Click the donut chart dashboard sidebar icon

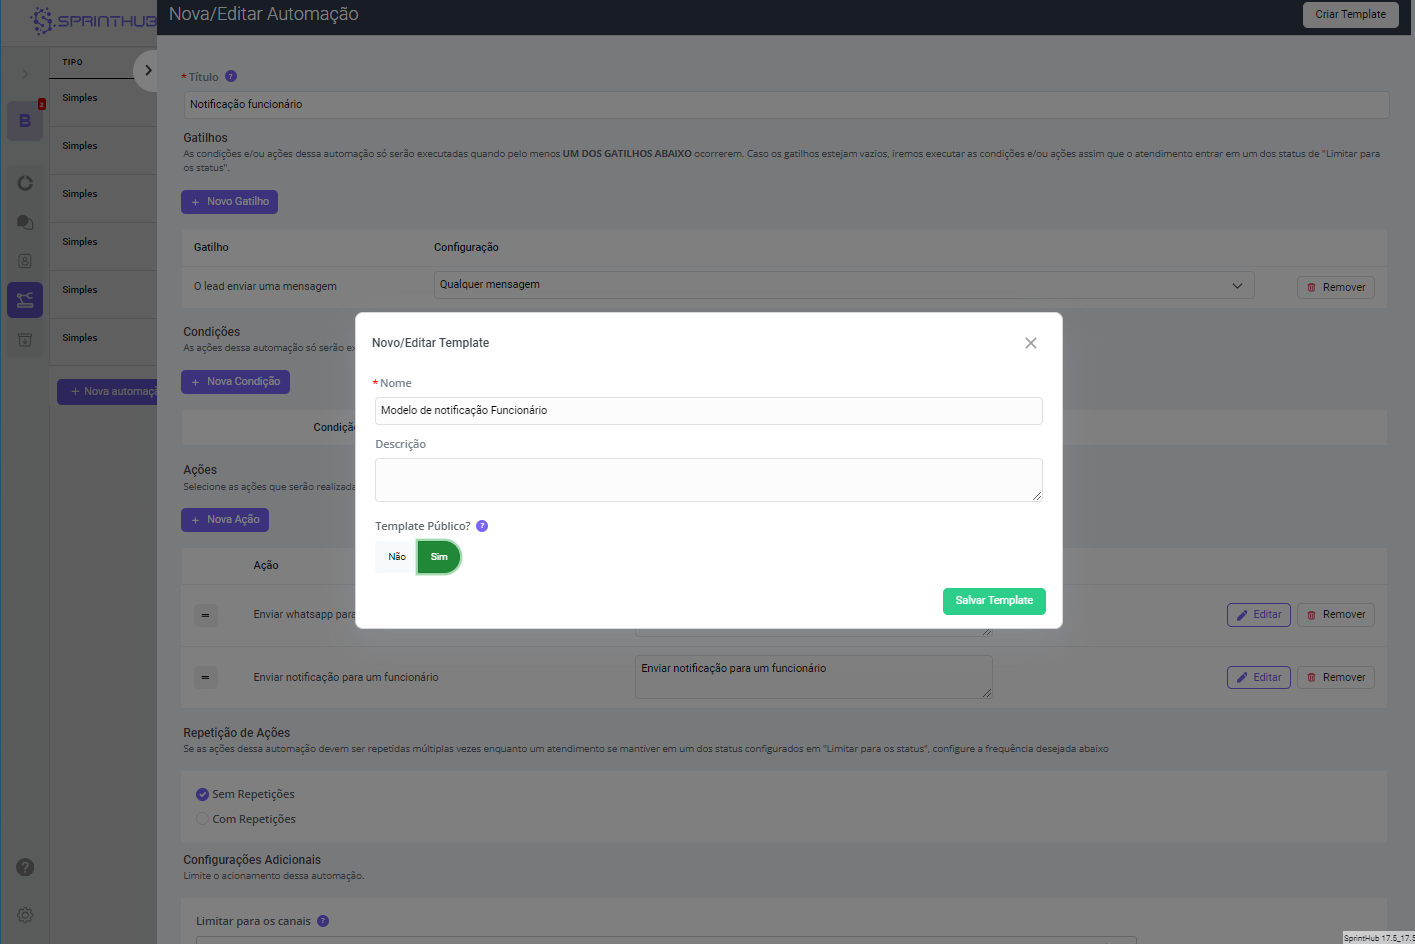pos(25,183)
